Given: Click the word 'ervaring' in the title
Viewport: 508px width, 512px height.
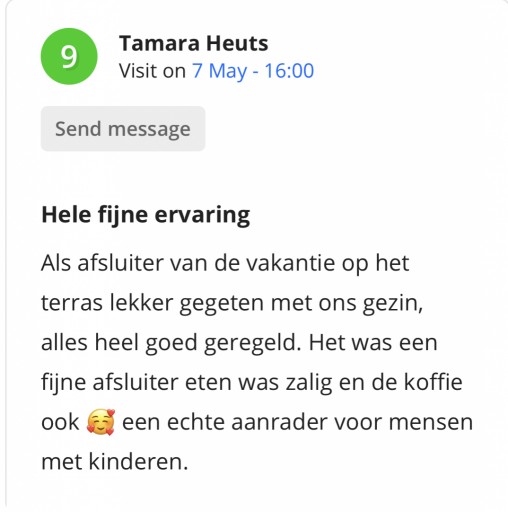Looking at the screenshot, I should click(x=202, y=215).
